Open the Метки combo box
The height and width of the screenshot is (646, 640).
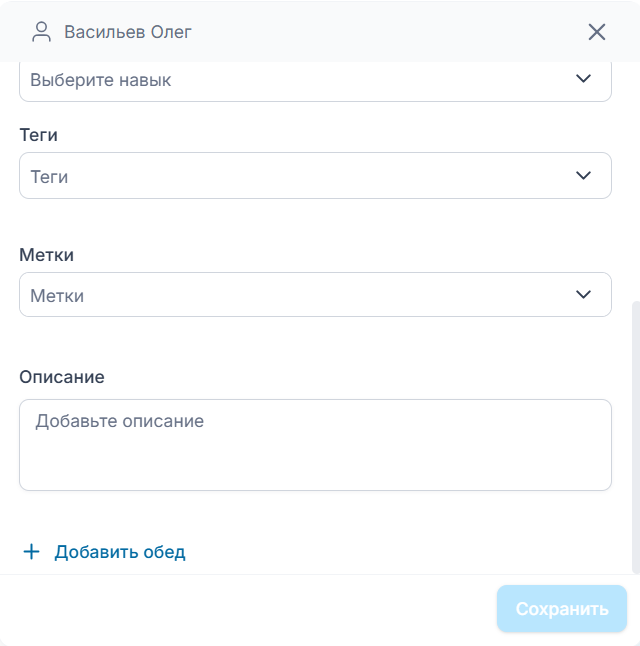300,295
